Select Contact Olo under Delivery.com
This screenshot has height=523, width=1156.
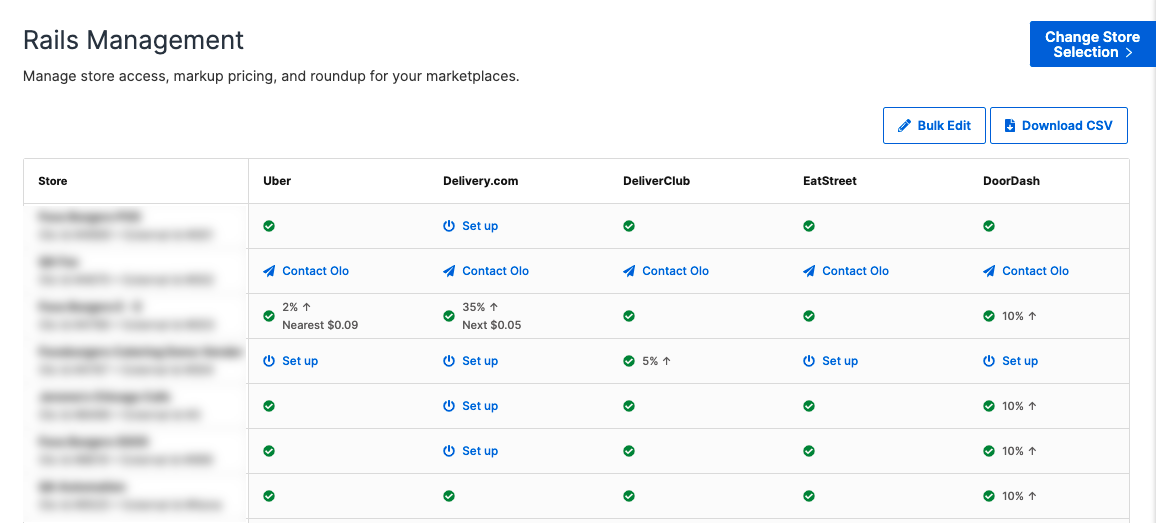495,271
